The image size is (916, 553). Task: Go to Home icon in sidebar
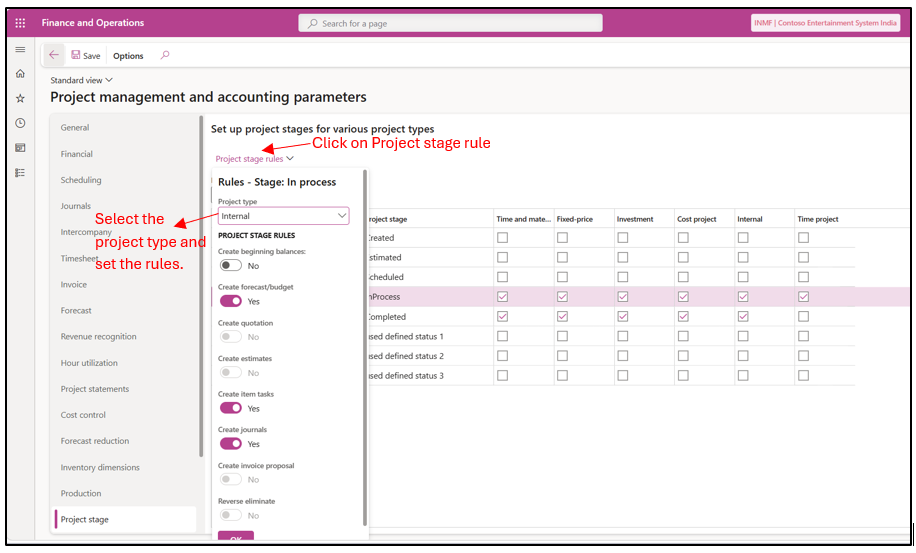click(20, 74)
